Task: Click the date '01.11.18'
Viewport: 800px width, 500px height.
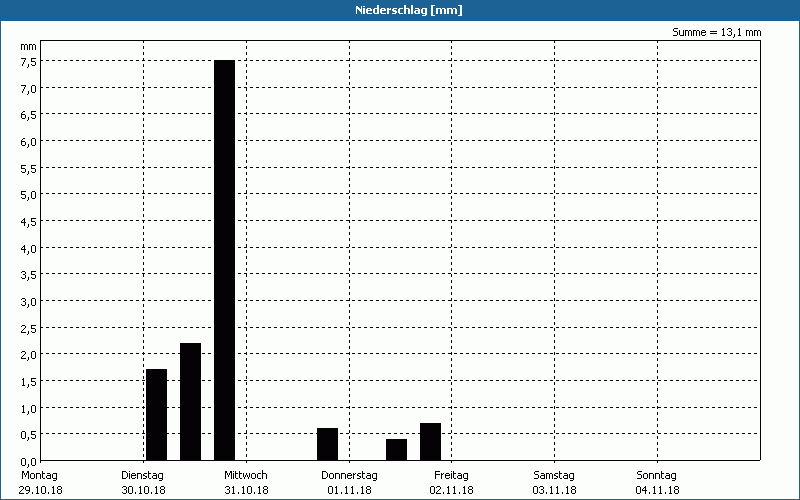Action: click(349, 491)
